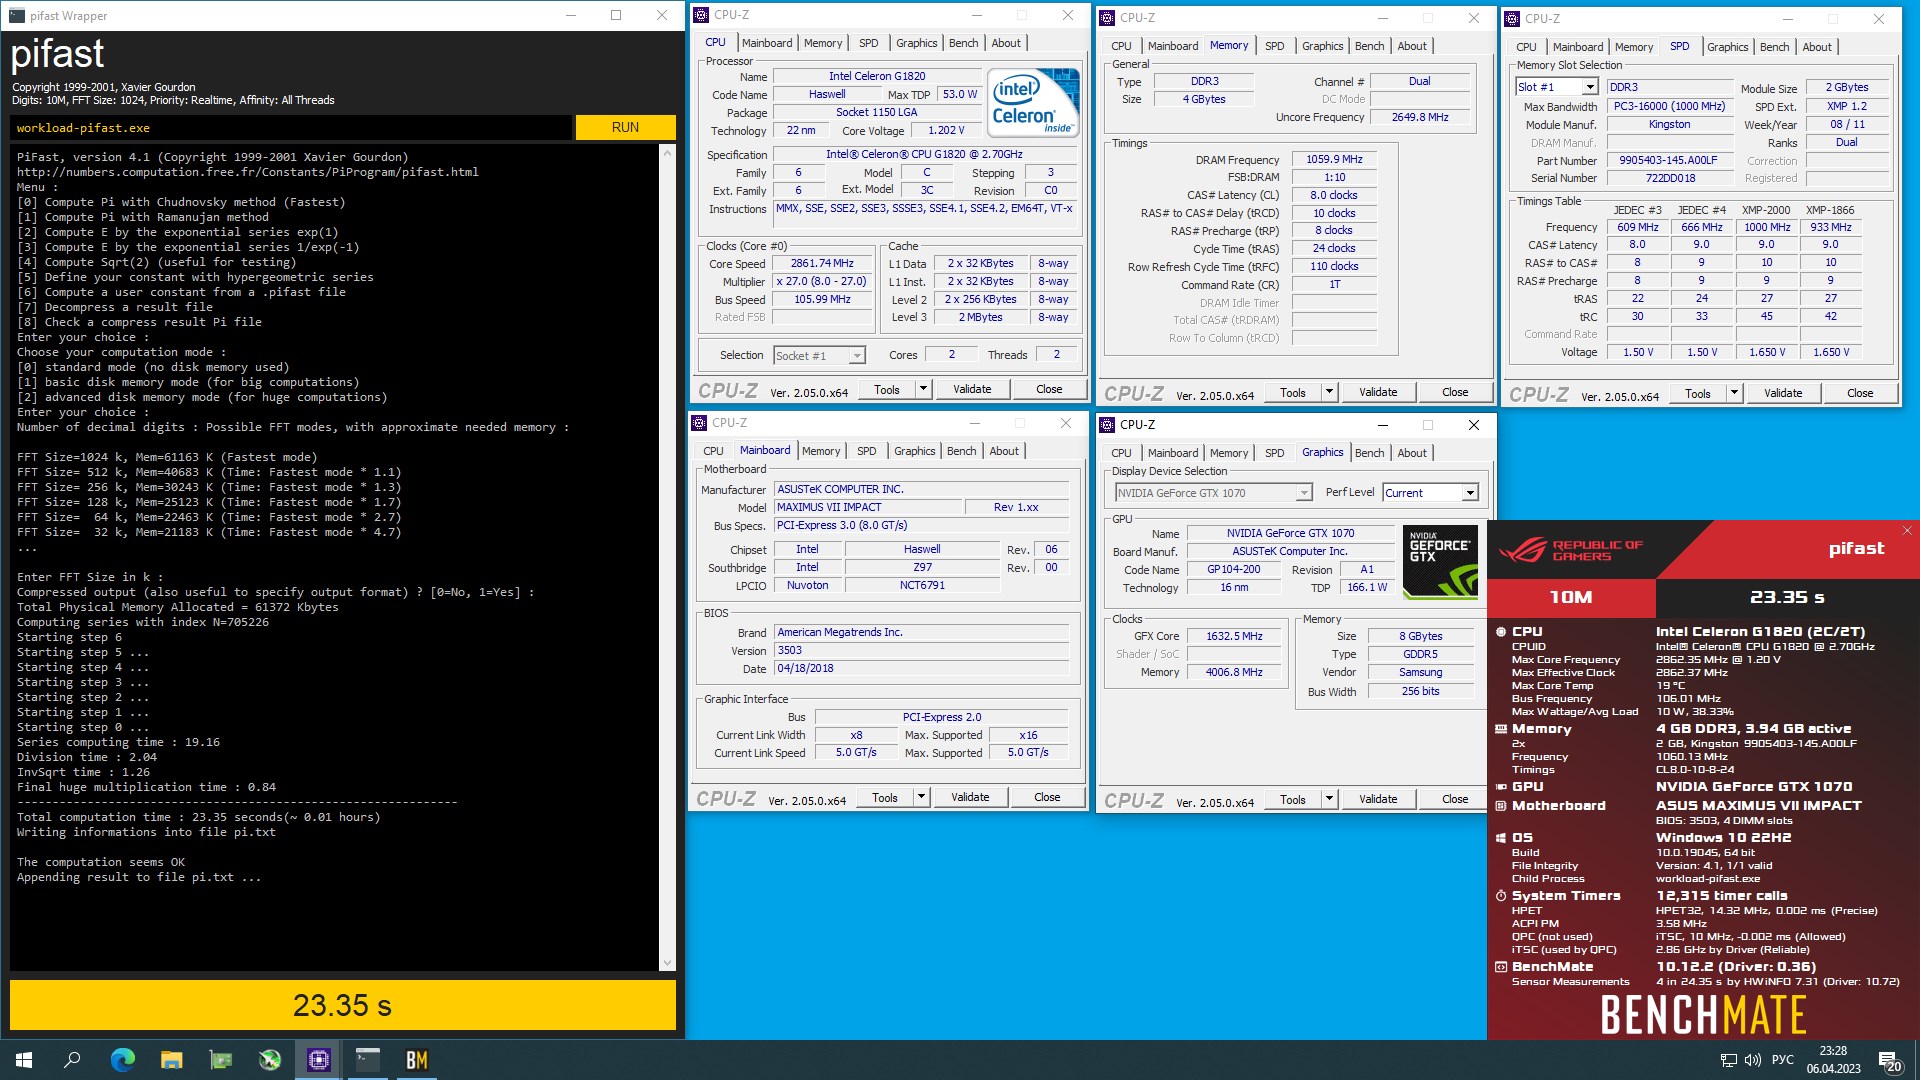Image resolution: width=1920 pixels, height=1080 pixels.
Task: Click Close in the Graphics window
Action: [1455, 799]
